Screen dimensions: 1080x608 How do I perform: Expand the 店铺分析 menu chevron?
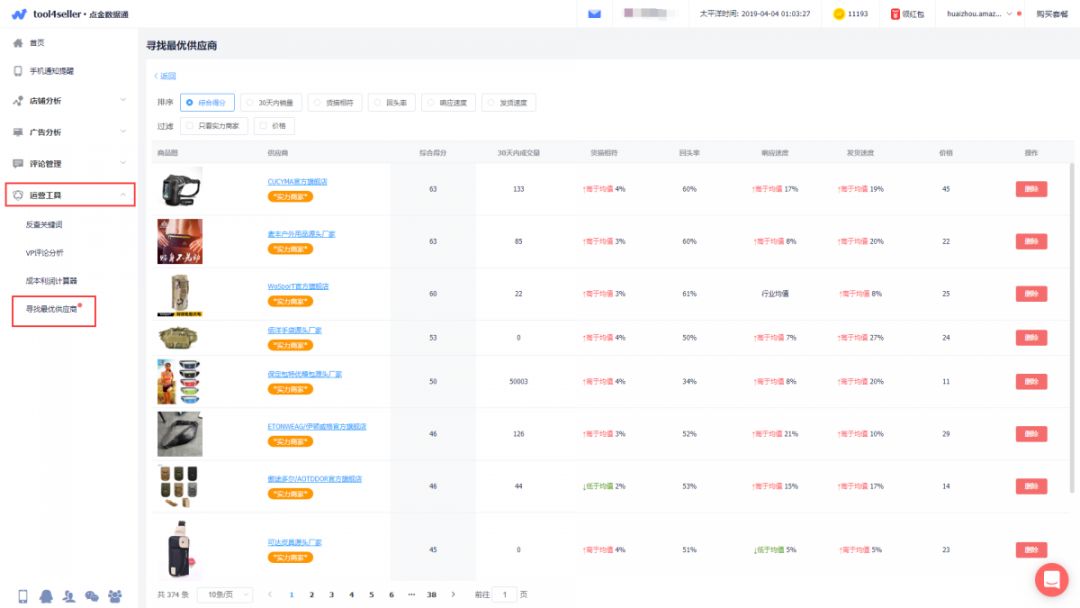click(x=123, y=101)
